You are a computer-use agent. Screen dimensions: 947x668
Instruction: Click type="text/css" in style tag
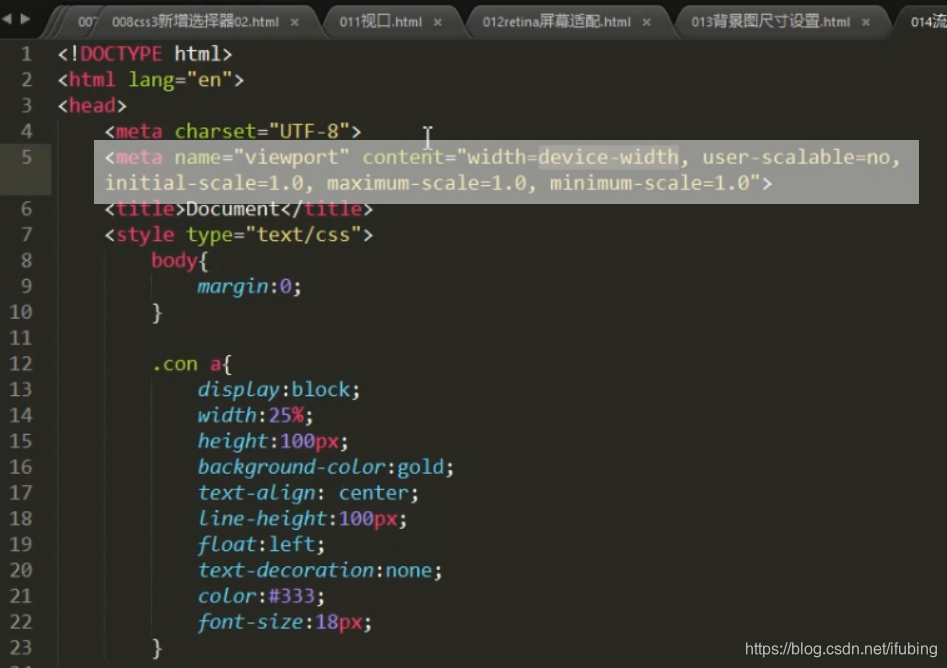[x=274, y=235]
